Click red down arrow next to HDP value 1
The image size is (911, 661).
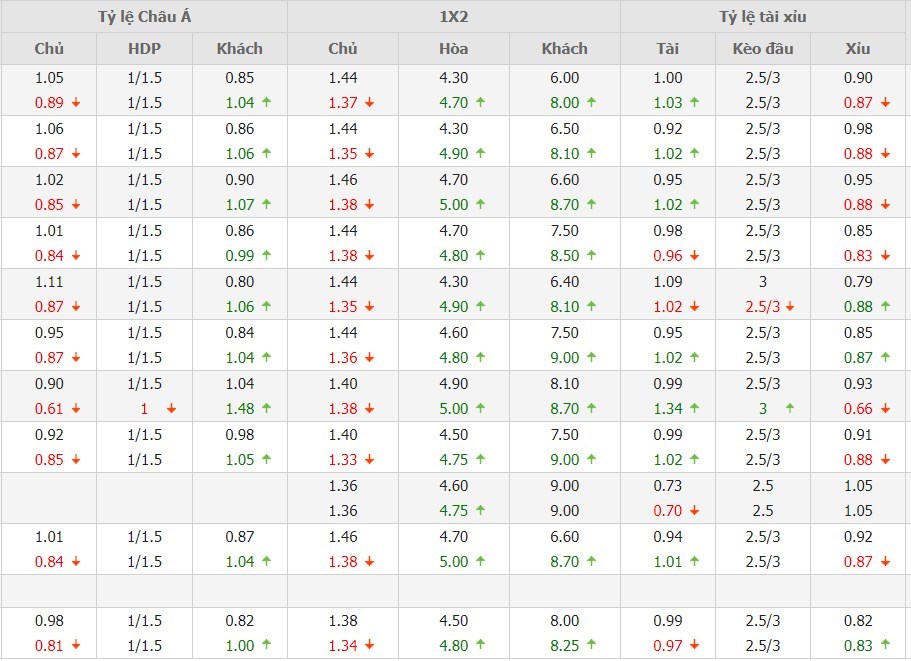click(172, 409)
